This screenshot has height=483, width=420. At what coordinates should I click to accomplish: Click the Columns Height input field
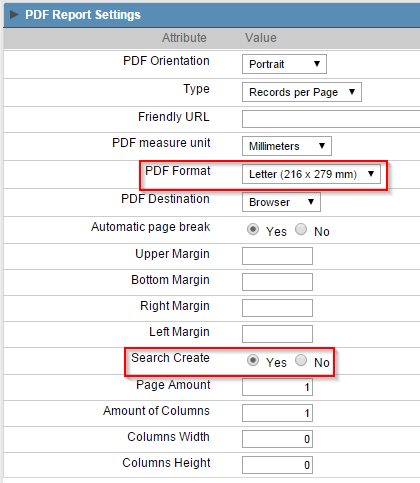[x=277, y=465]
